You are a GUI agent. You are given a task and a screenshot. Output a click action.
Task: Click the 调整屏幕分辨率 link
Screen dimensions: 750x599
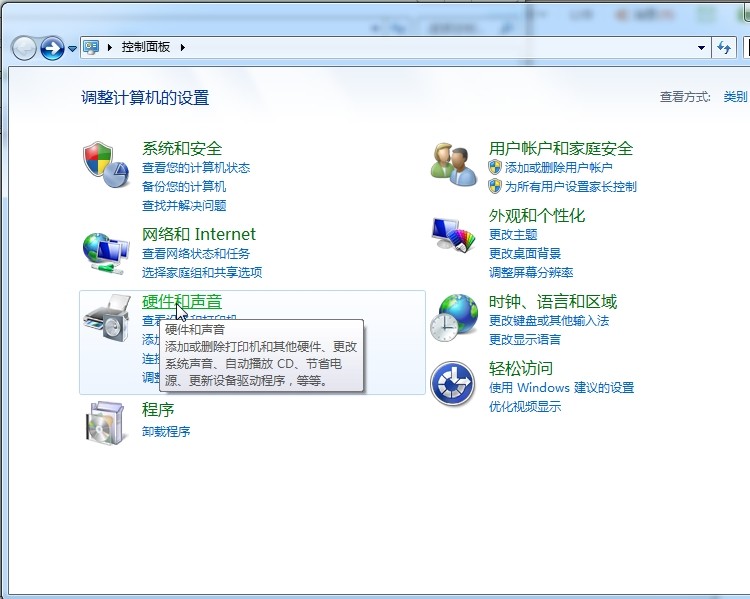(531, 273)
